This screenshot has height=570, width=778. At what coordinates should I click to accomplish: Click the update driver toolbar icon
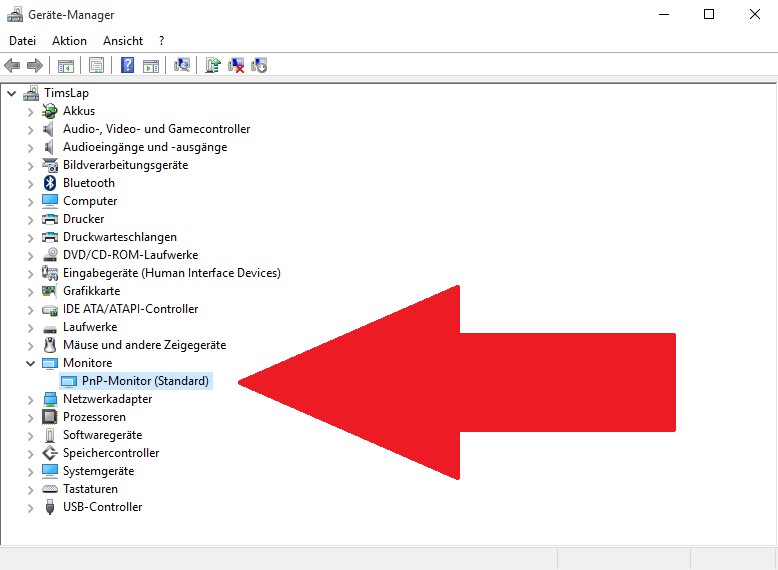[x=212, y=66]
